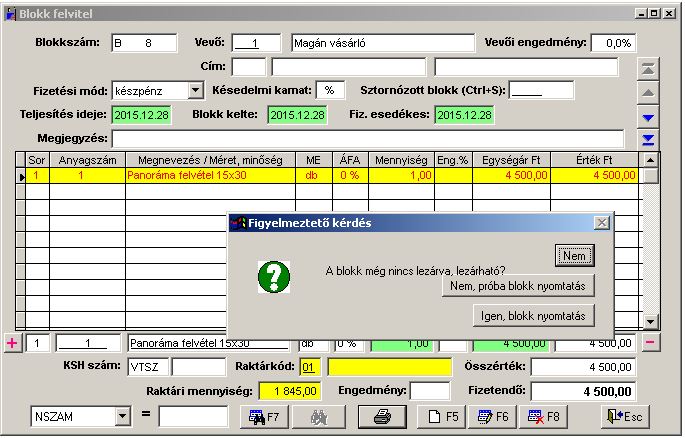Click the Mennyiség column header
The height and width of the screenshot is (438, 685).
401,160
